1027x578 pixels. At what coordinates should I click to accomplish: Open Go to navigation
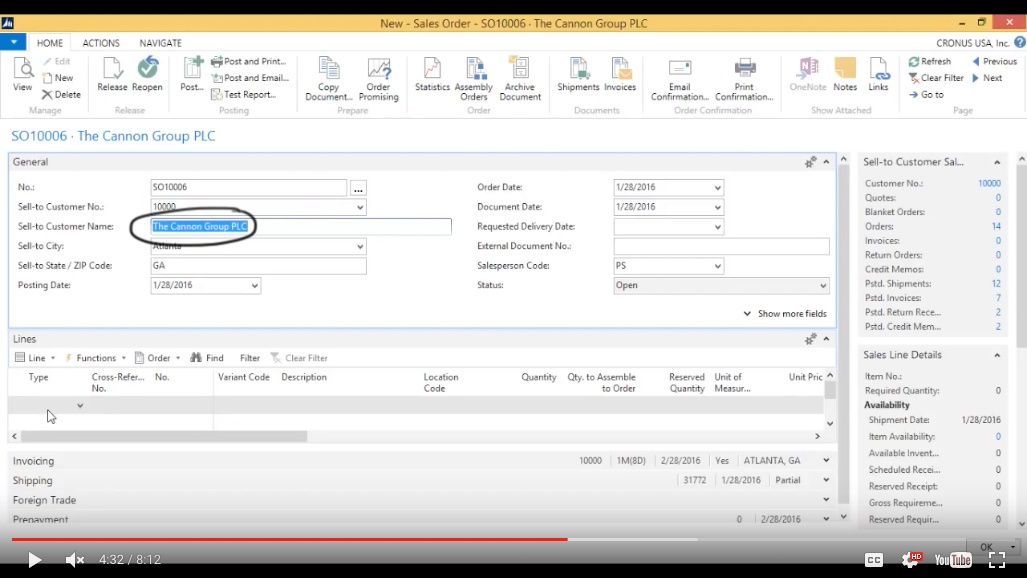click(x=925, y=94)
